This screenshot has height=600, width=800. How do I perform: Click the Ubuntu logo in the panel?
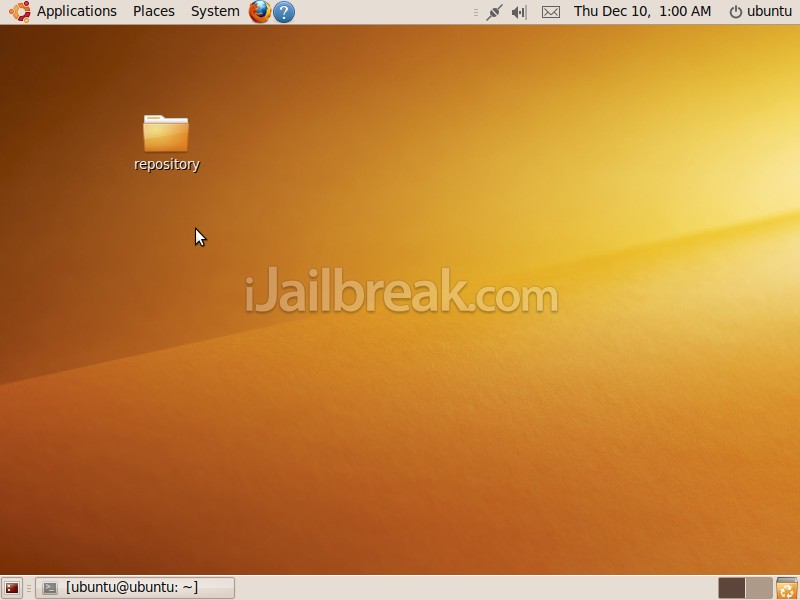(x=19, y=12)
